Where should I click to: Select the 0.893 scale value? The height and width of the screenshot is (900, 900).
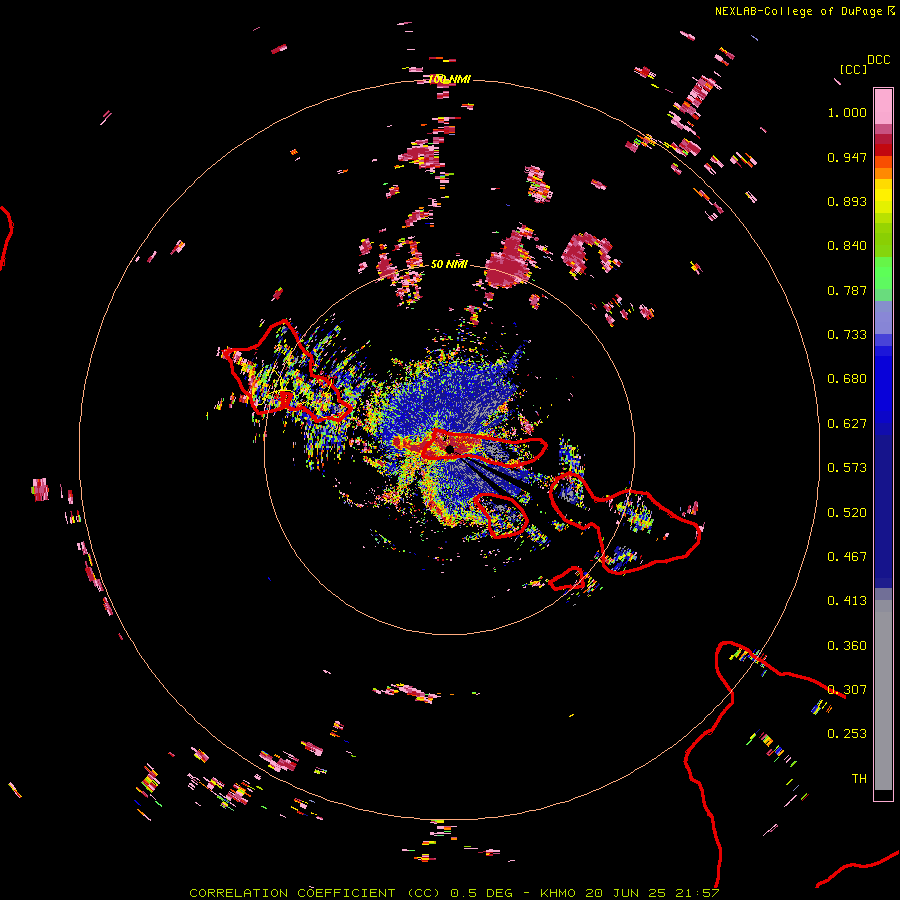[x=847, y=201]
